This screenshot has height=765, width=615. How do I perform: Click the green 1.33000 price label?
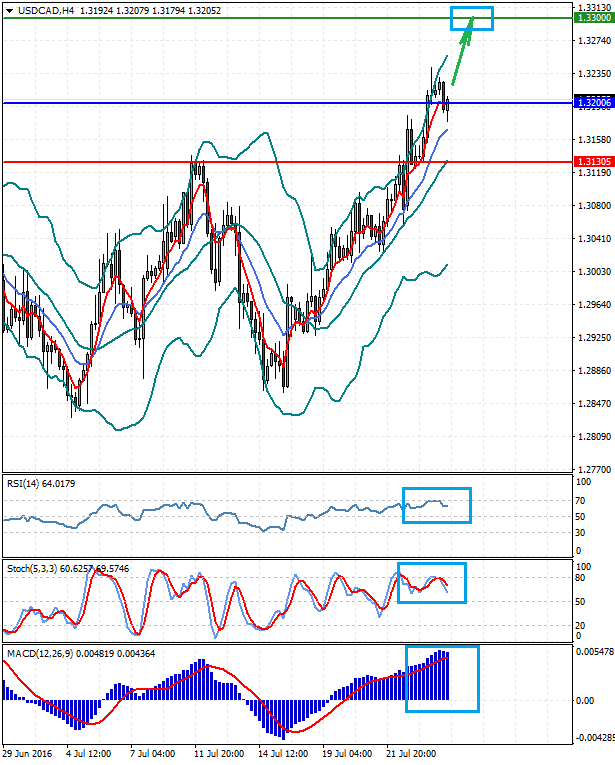(588, 18)
